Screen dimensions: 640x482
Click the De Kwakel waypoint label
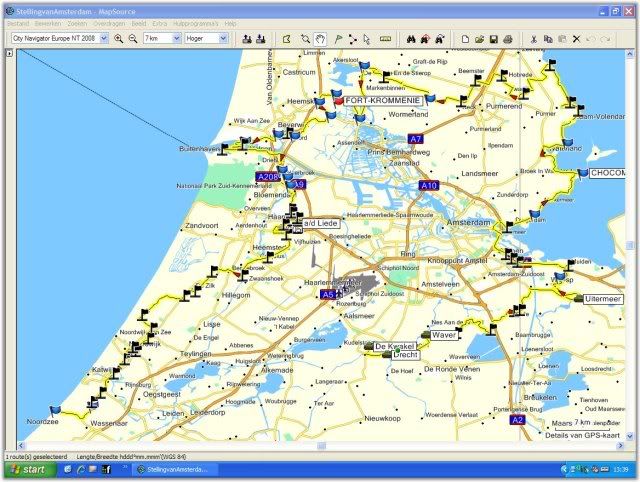pos(394,347)
